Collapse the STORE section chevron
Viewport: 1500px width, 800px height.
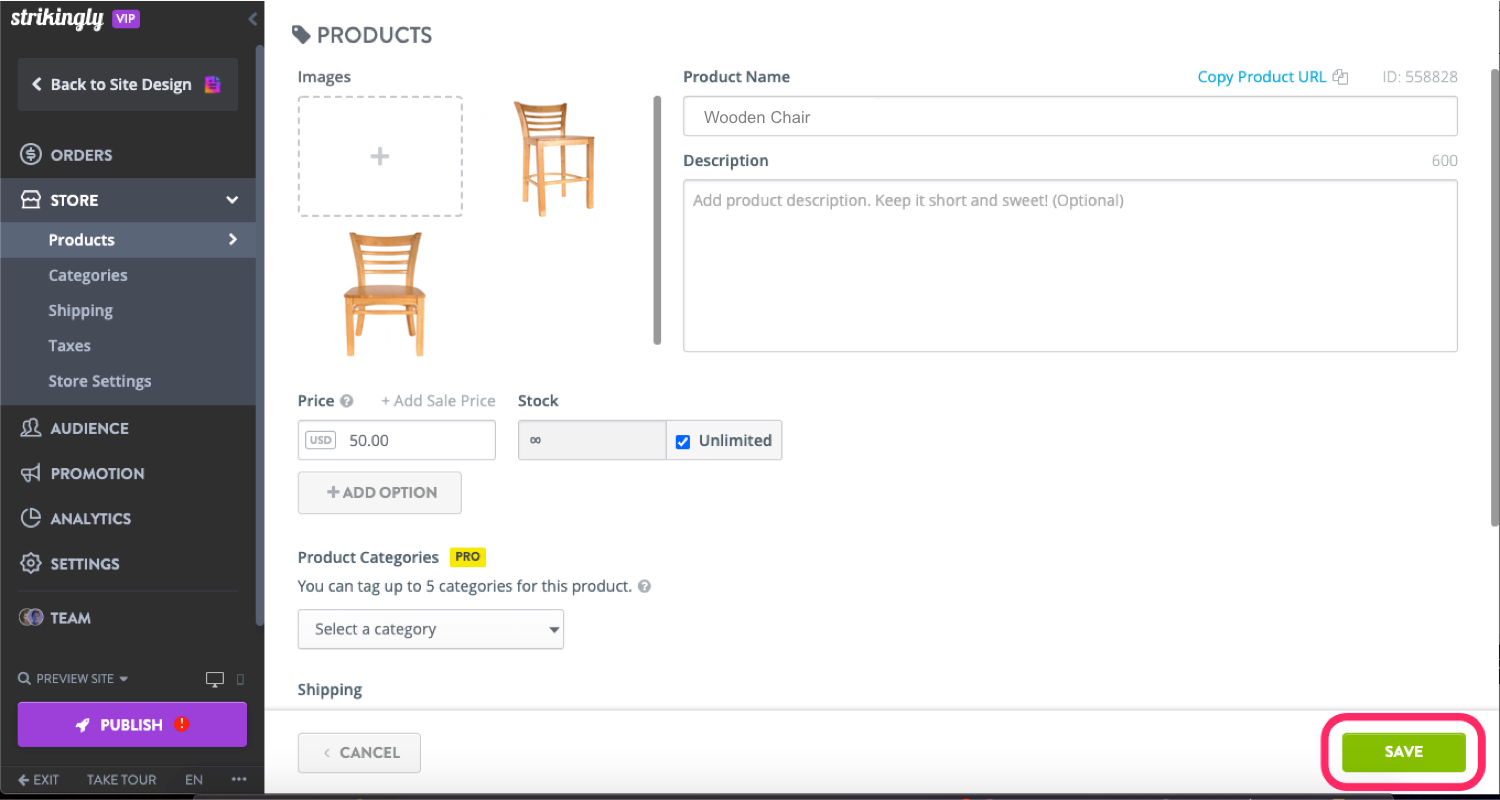(x=233, y=200)
